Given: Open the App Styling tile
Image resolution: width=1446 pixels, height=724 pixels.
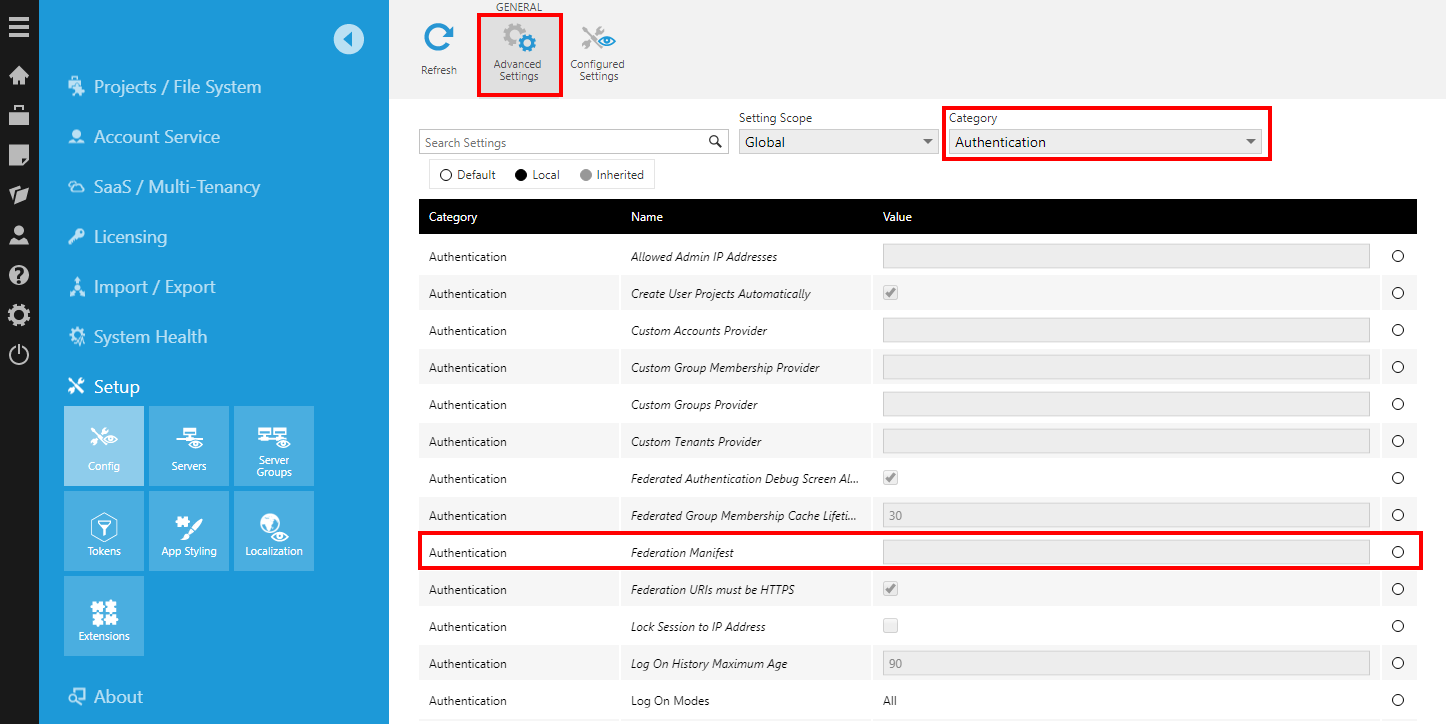Looking at the screenshot, I should point(189,531).
